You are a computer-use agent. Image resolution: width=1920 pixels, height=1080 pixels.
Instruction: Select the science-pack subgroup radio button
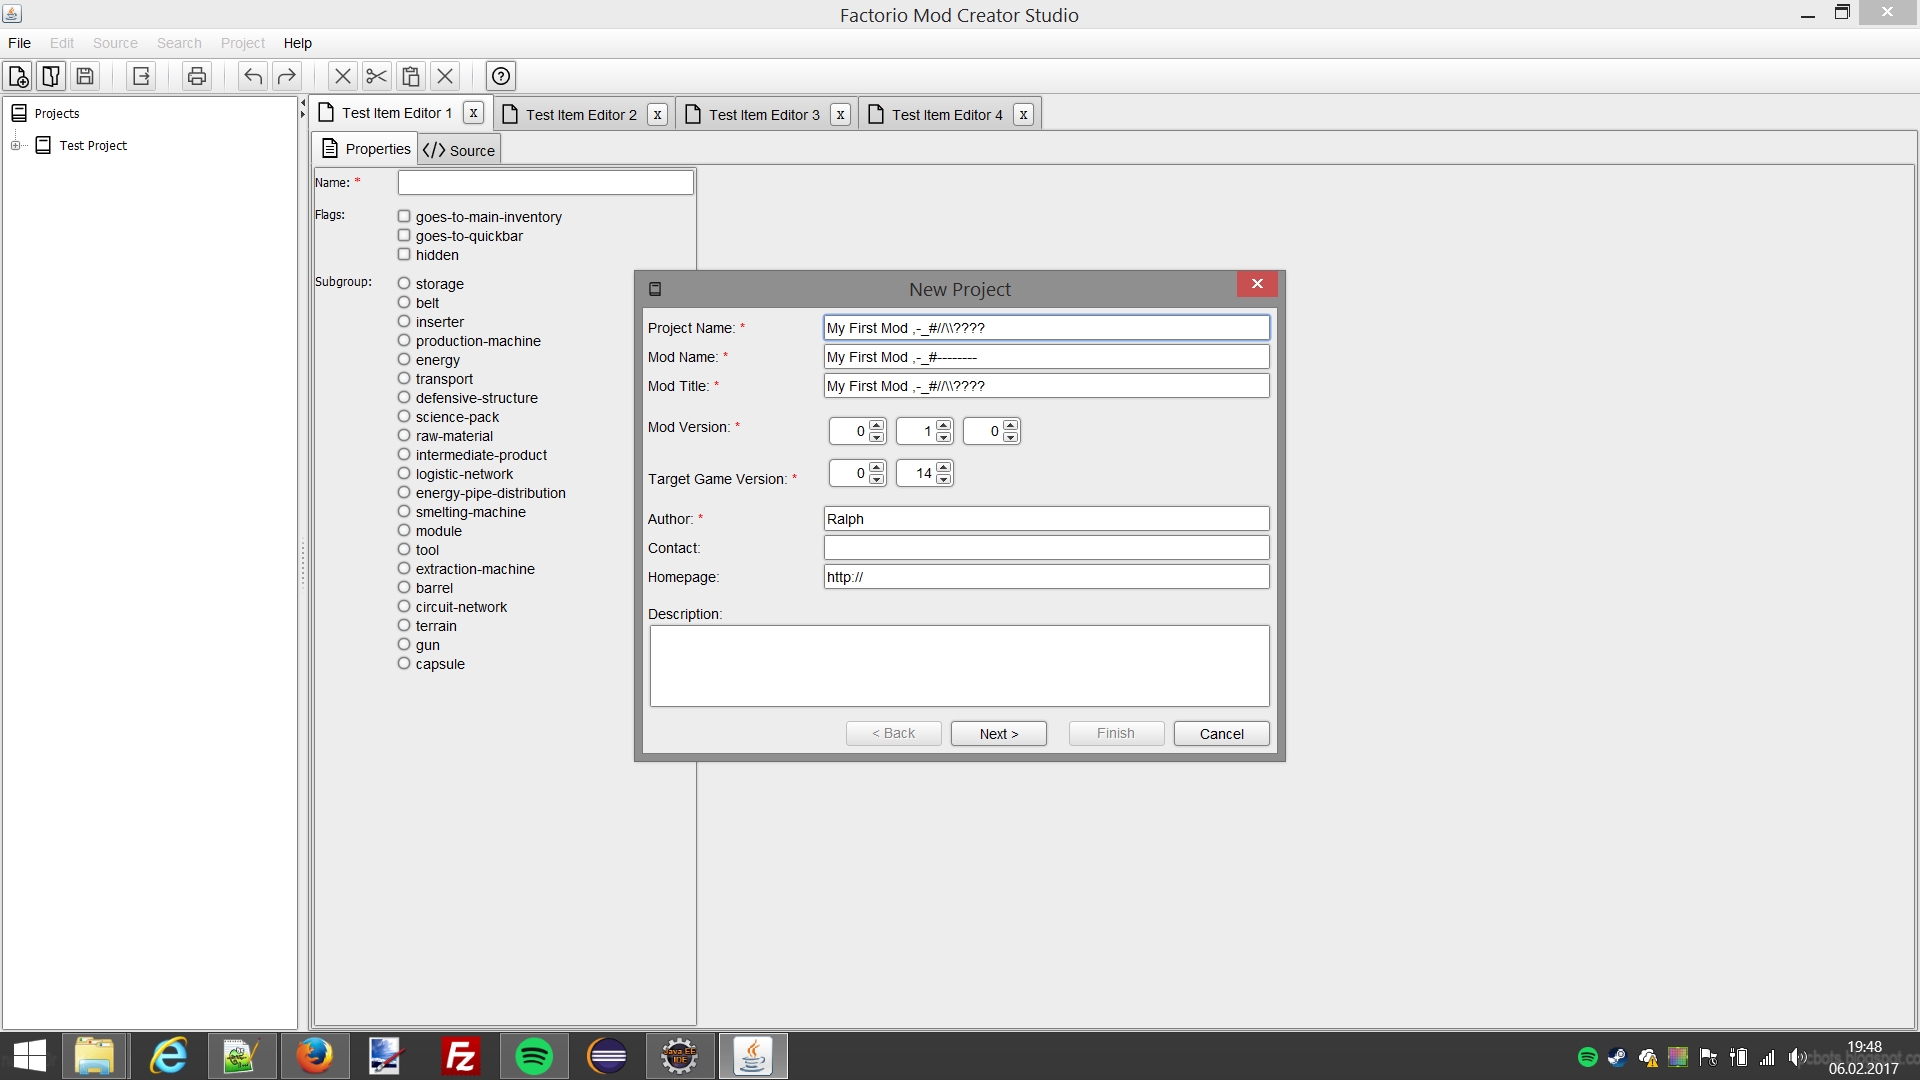coord(404,417)
